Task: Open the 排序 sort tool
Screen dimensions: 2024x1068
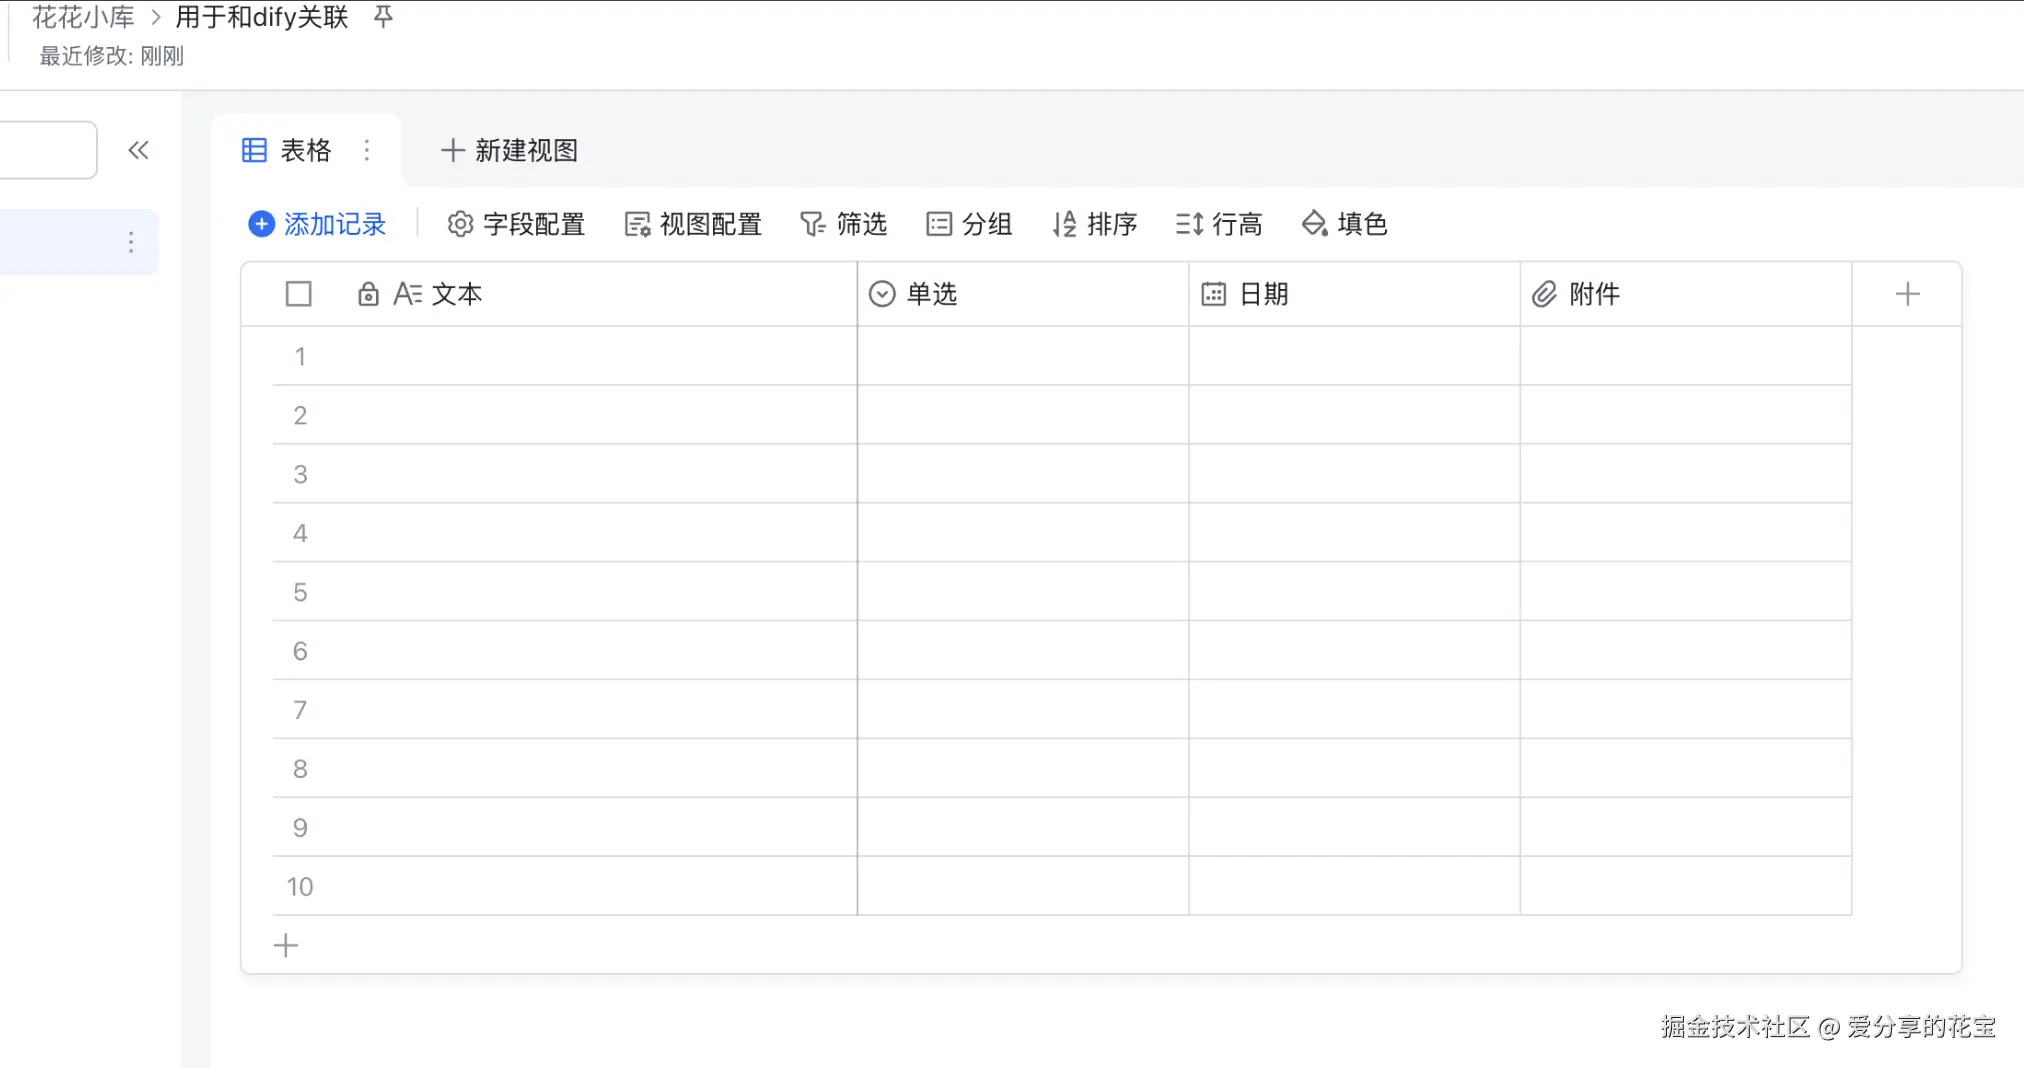Action: coord(1094,224)
